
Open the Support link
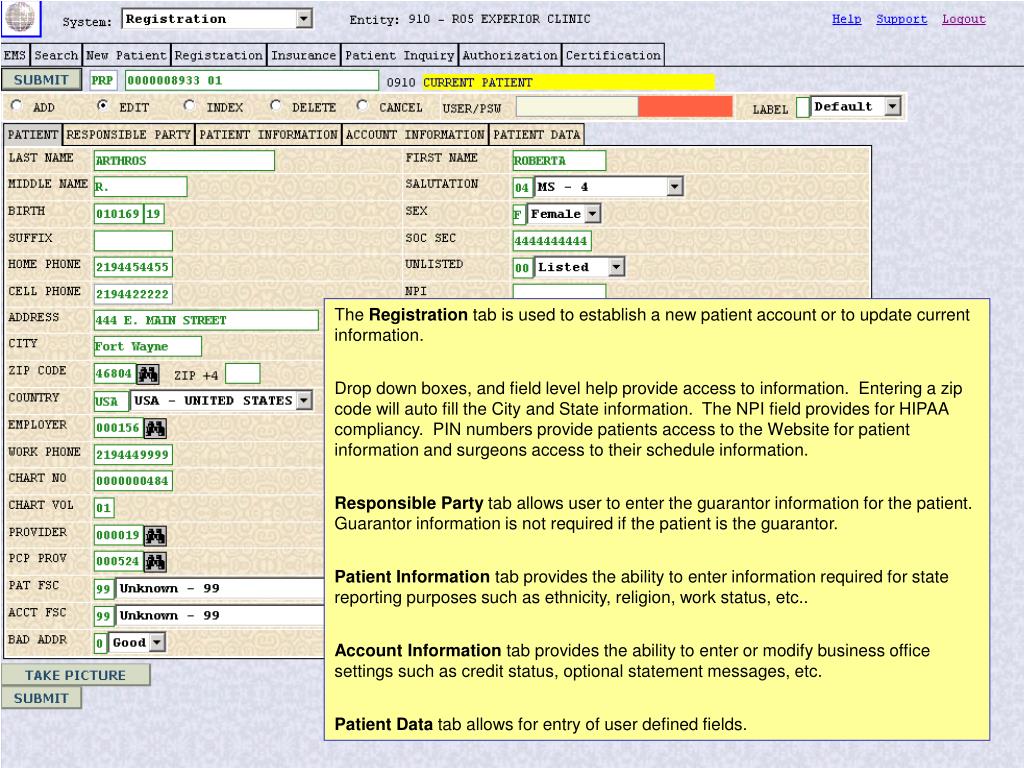click(901, 19)
